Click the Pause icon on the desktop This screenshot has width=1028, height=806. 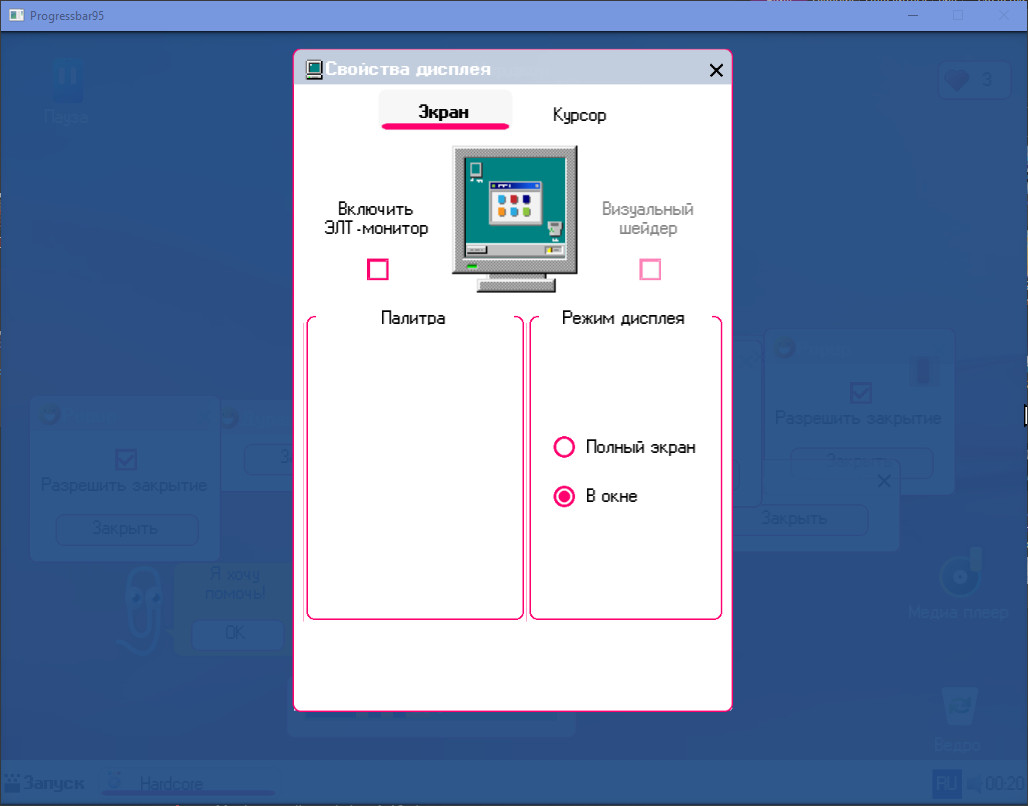[x=66, y=80]
